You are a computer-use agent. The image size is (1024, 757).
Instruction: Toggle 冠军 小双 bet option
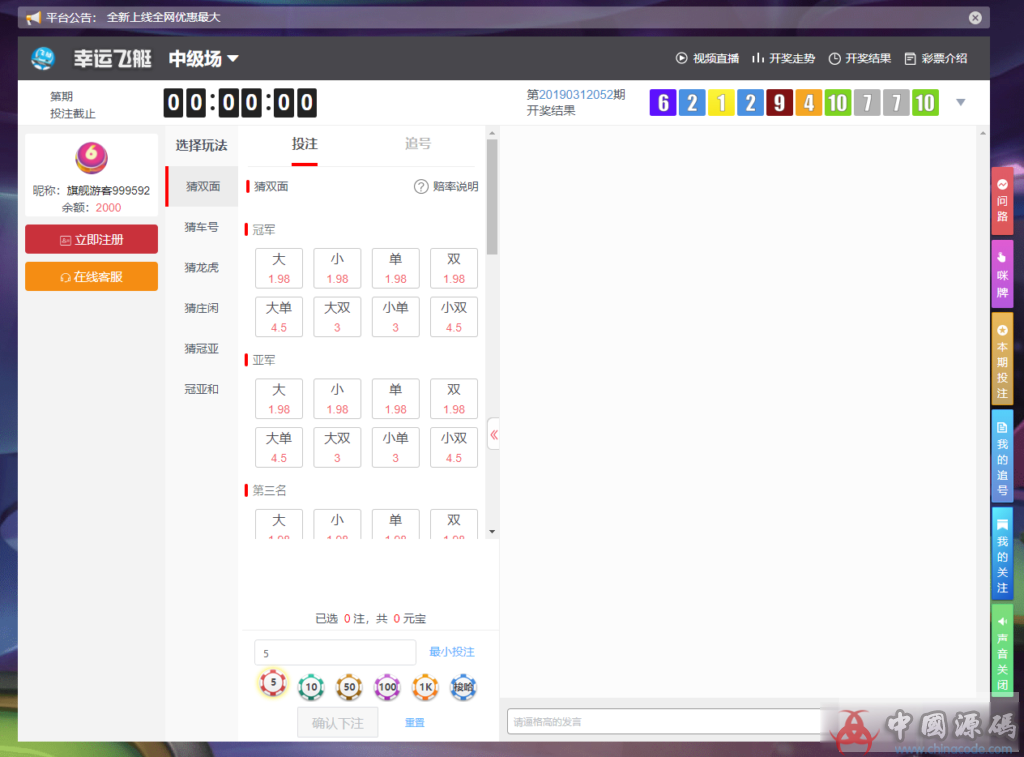point(454,317)
